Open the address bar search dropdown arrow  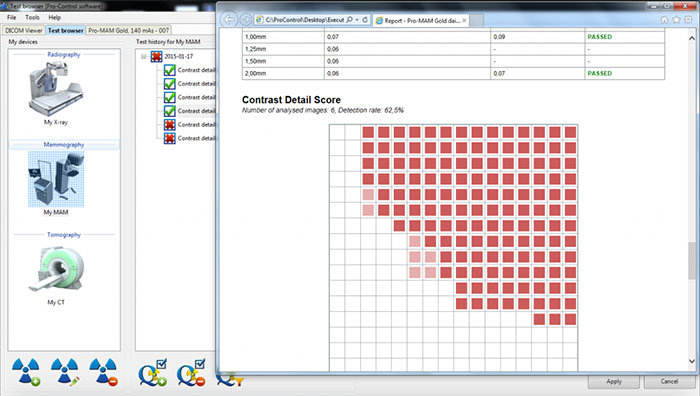tap(357, 20)
